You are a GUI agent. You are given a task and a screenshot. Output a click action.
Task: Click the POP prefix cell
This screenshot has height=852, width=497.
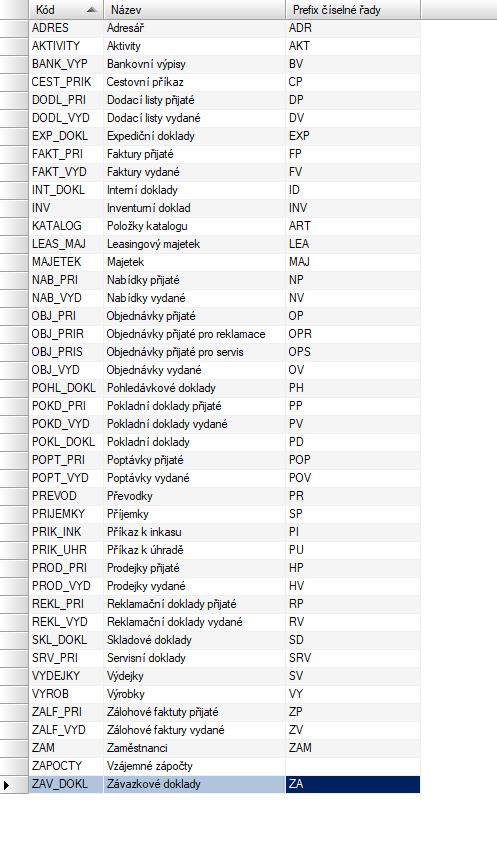point(353,460)
